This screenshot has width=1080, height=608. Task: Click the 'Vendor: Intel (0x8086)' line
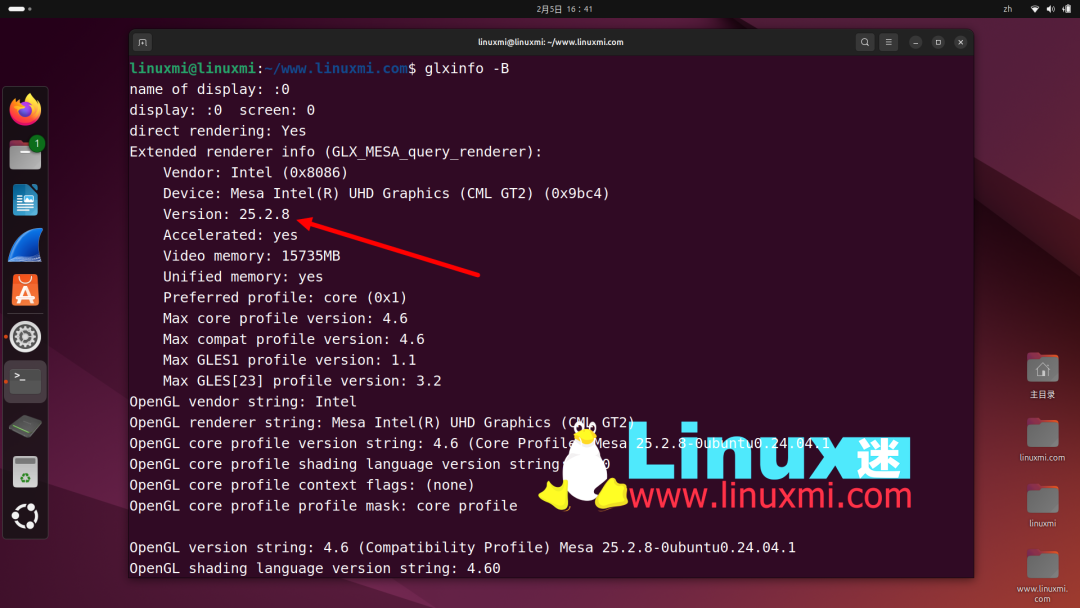pyautogui.click(x=256, y=172)
